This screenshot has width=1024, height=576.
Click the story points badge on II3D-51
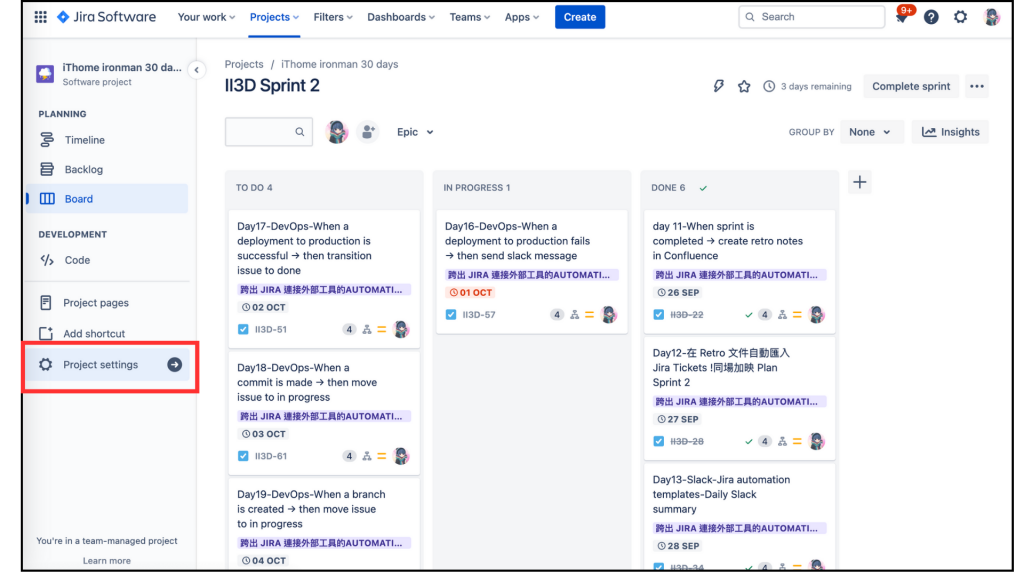(349, 329)
